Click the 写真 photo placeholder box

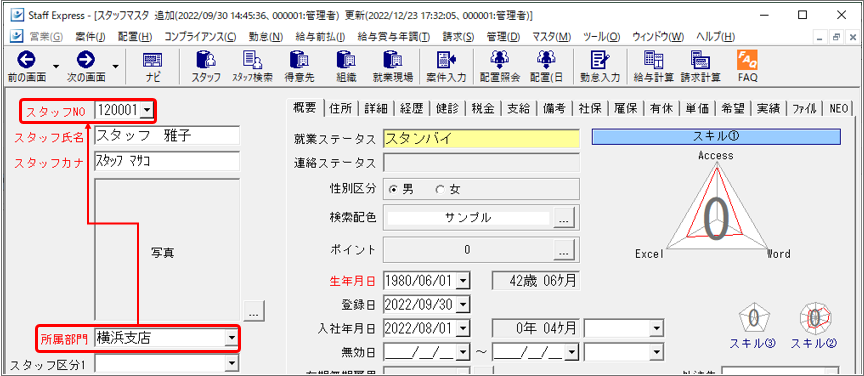click(x=168, y=249)
